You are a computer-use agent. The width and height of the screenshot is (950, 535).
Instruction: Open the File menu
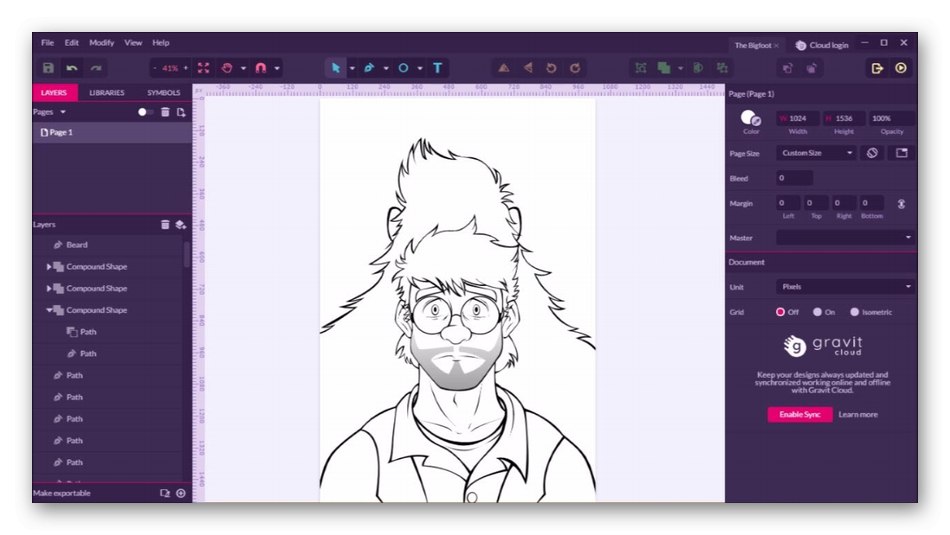click(x=47, y=43)
